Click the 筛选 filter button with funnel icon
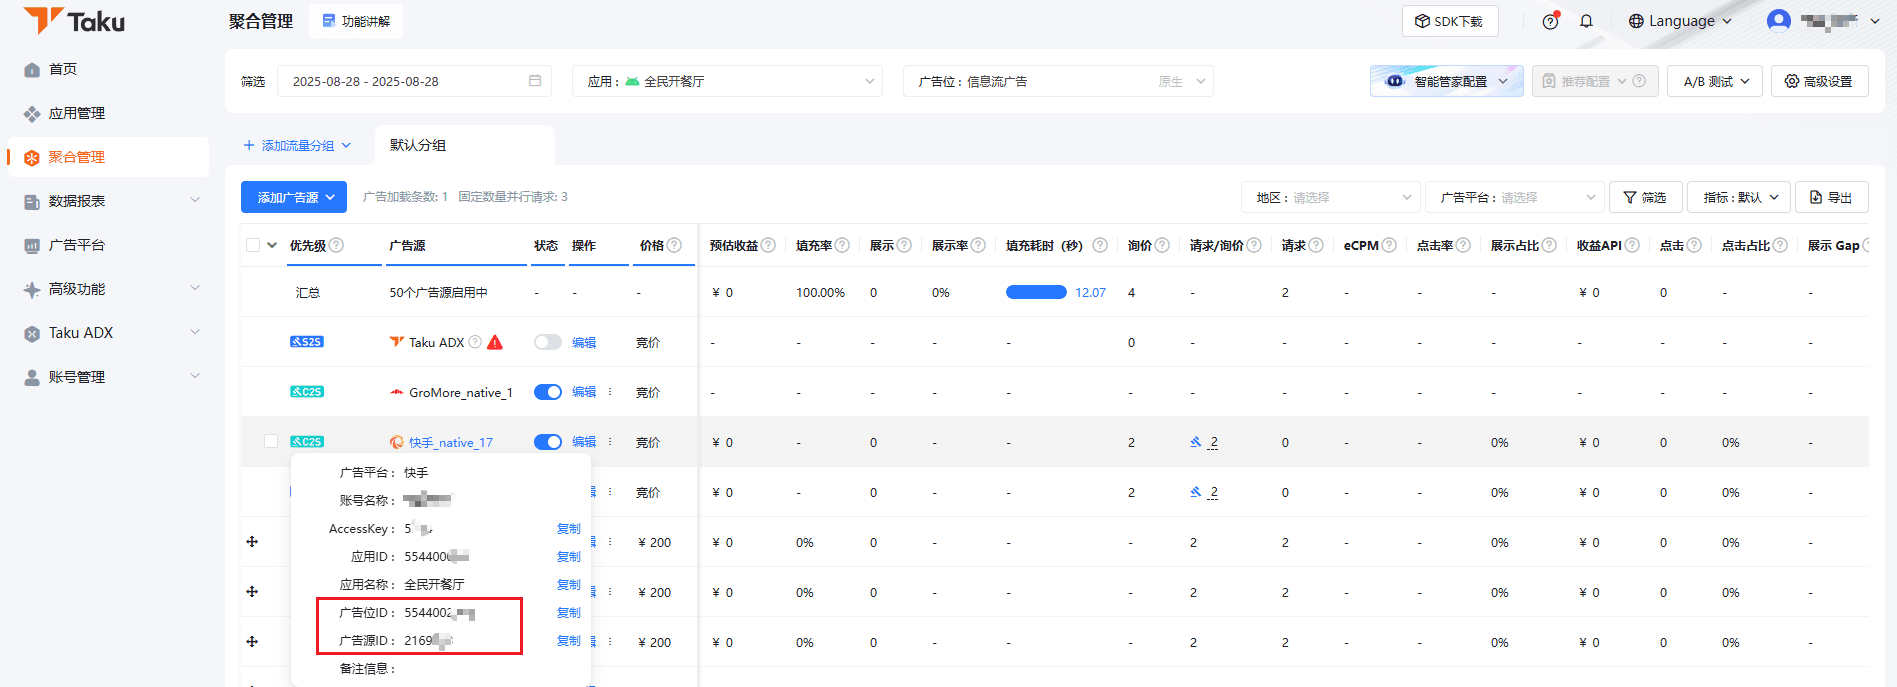This screenshot has width=1897, height=687. point(1646,197)
